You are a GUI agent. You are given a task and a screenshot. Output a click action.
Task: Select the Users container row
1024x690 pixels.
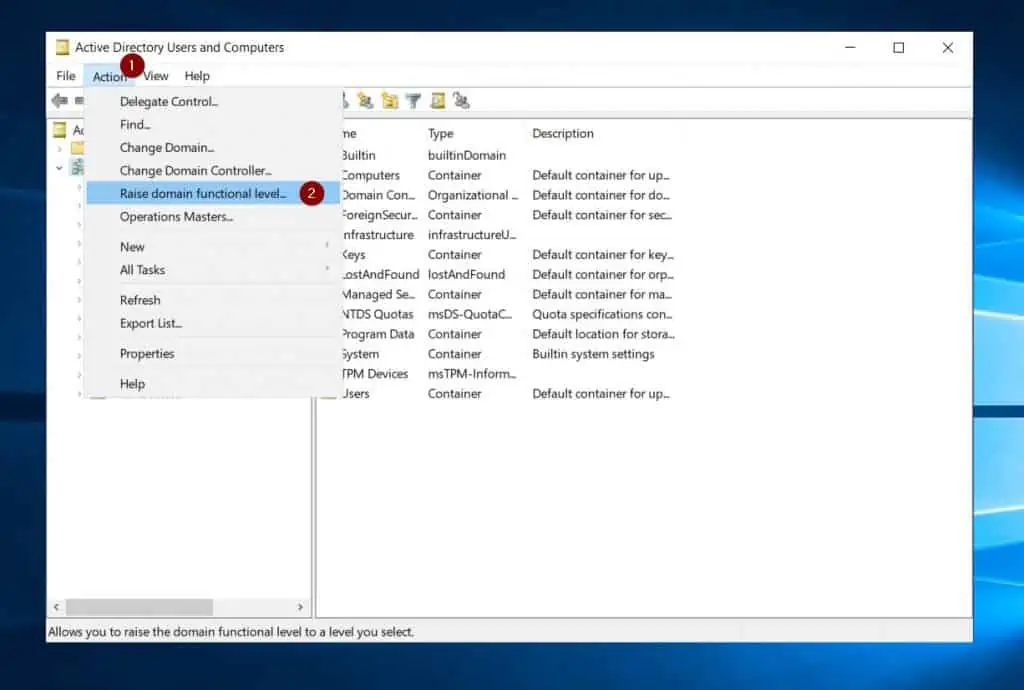pos(355,394)
